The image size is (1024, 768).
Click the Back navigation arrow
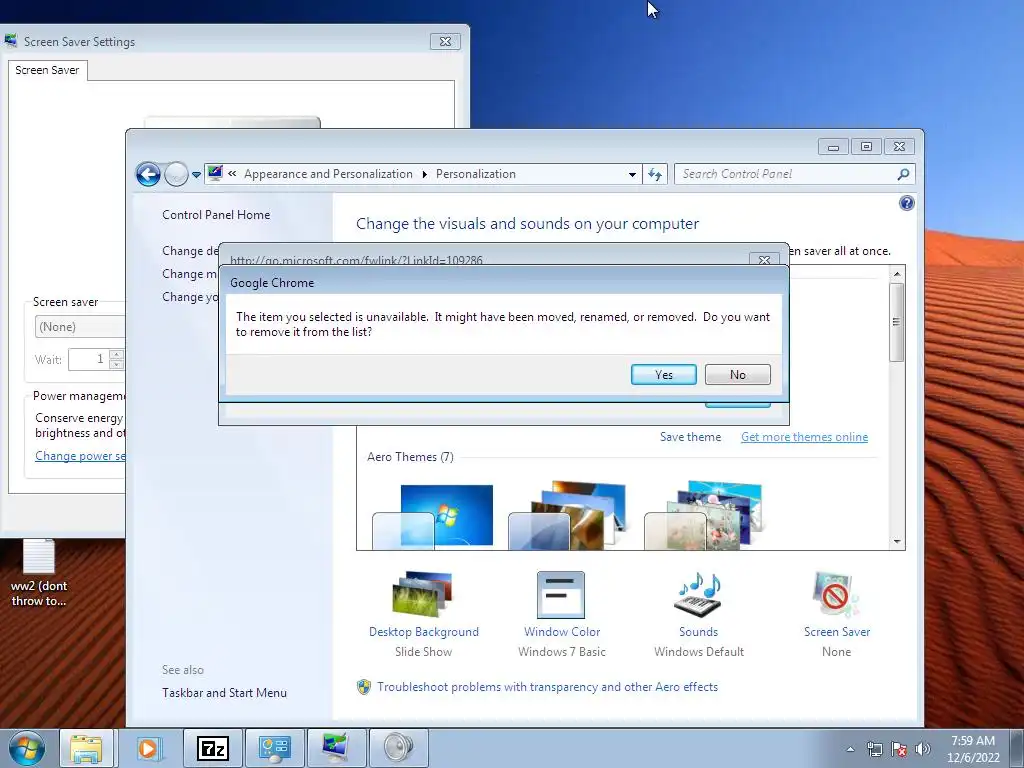click(148, 174)
